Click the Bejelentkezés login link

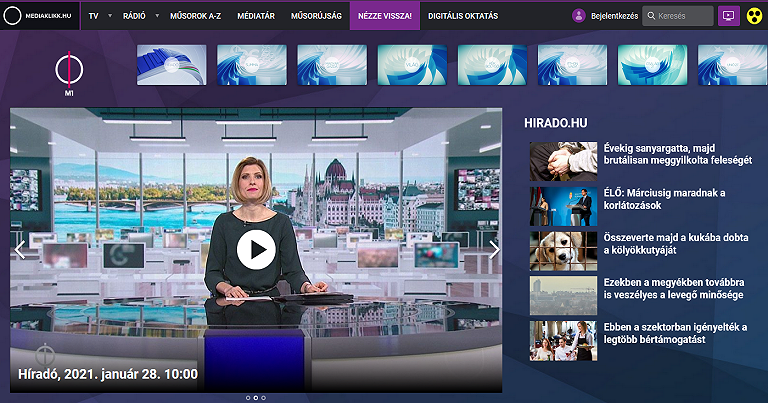tap(615, 16)
